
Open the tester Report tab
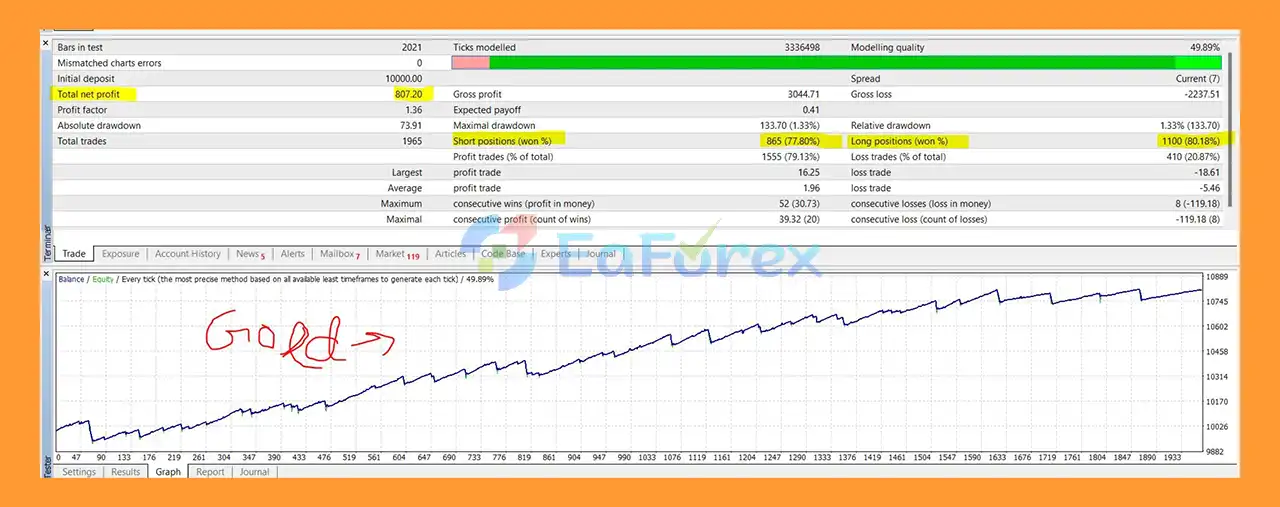pyautogui.click(x=210, y=472)
